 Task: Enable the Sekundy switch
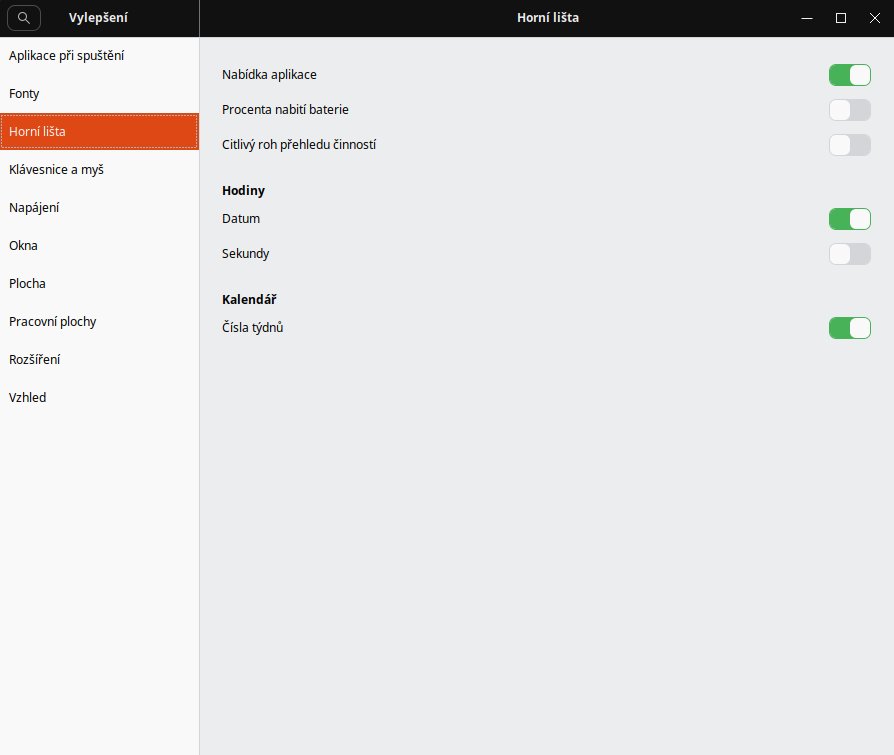point(850,254)
